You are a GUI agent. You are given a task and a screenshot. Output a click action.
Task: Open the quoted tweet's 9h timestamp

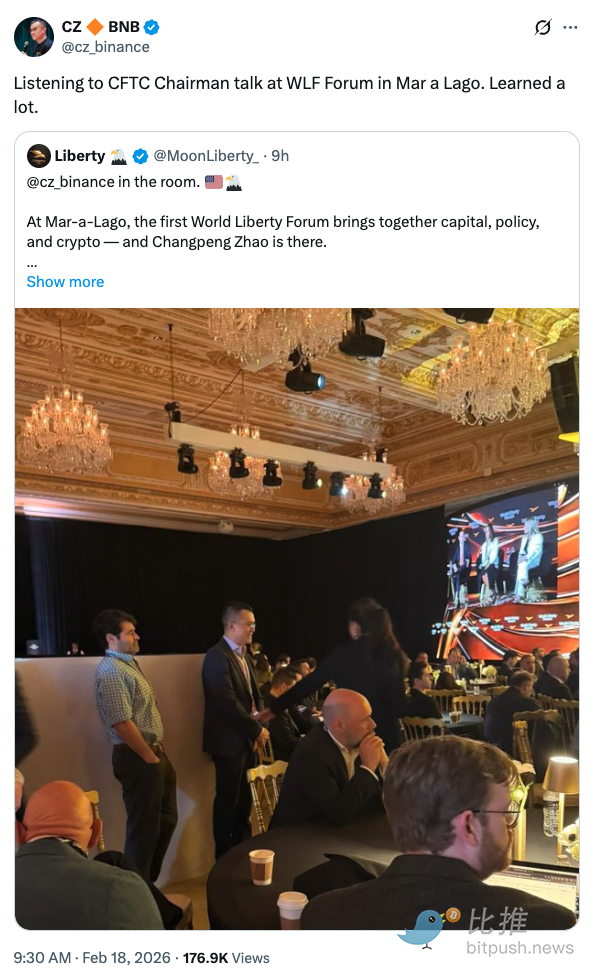[x=280, y=156]
